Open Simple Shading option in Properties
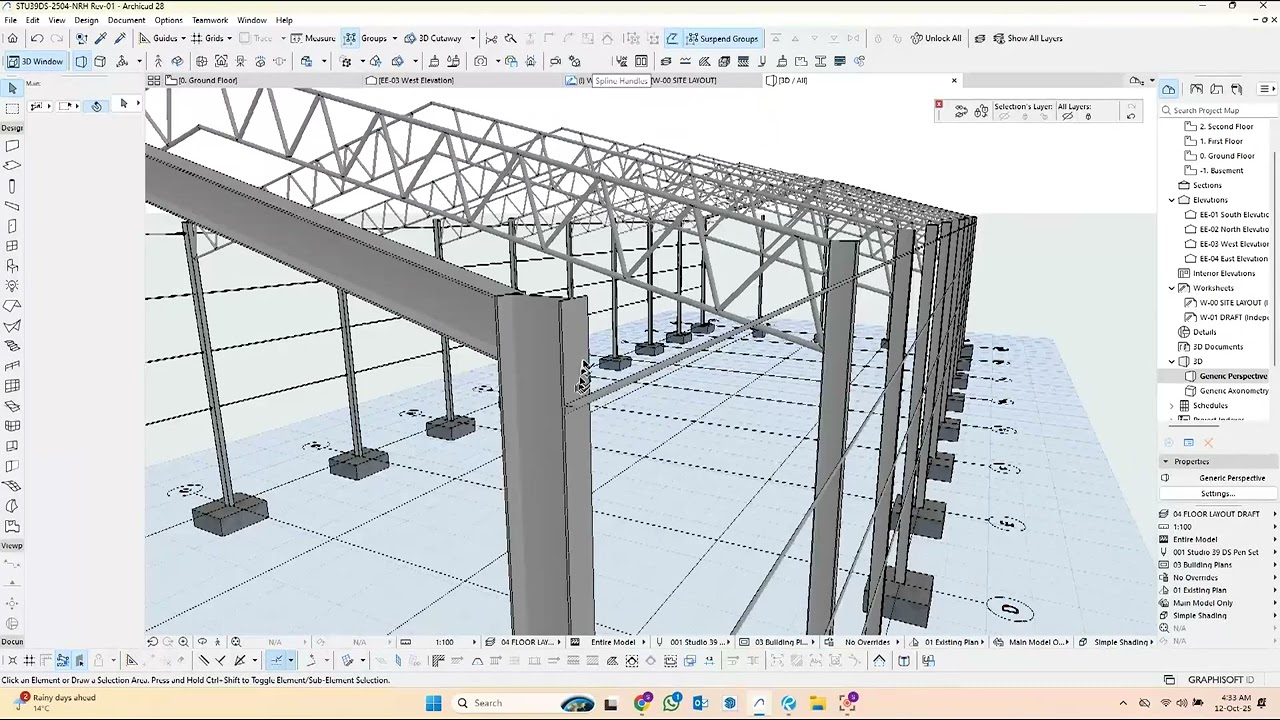This screenshot has width=1280, height=720. (1216, 616)
